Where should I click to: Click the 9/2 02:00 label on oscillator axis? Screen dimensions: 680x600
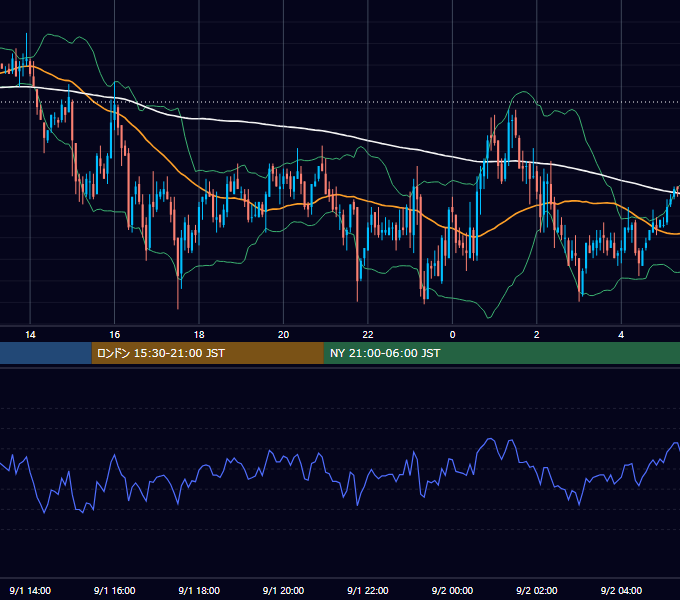tap(536, 590)
